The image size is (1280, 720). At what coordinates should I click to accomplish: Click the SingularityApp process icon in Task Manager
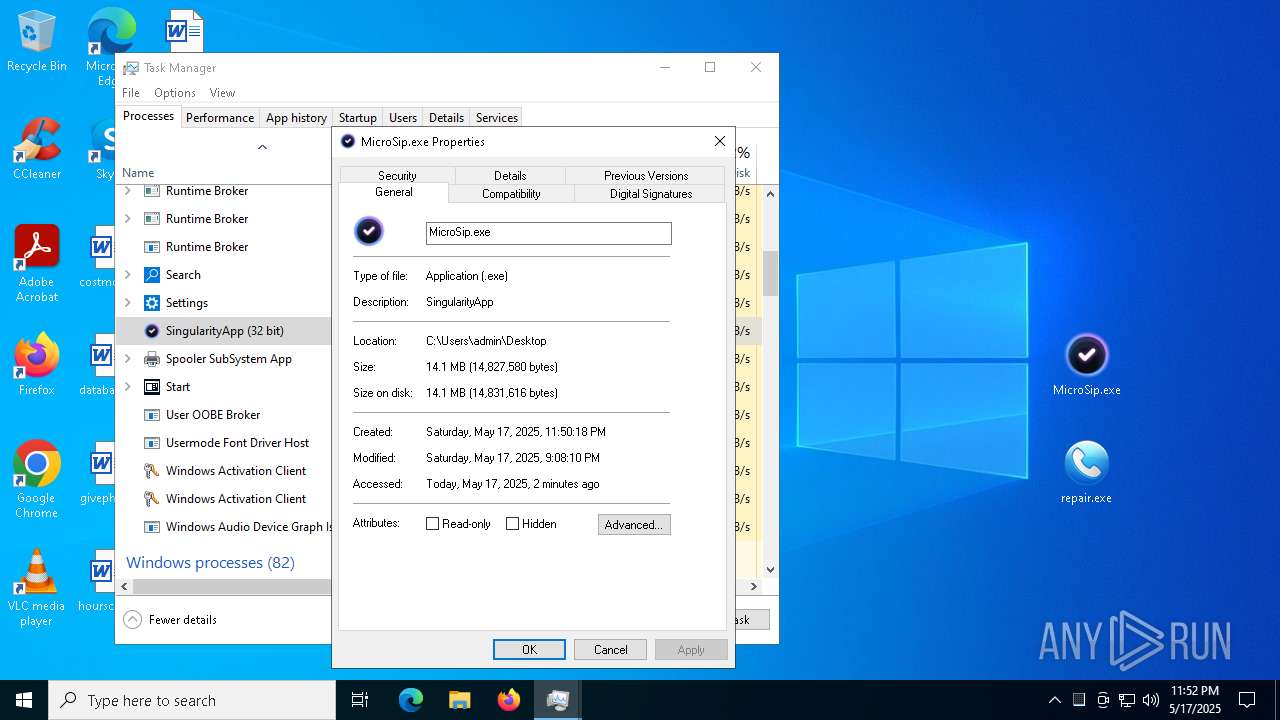point(152,331)
